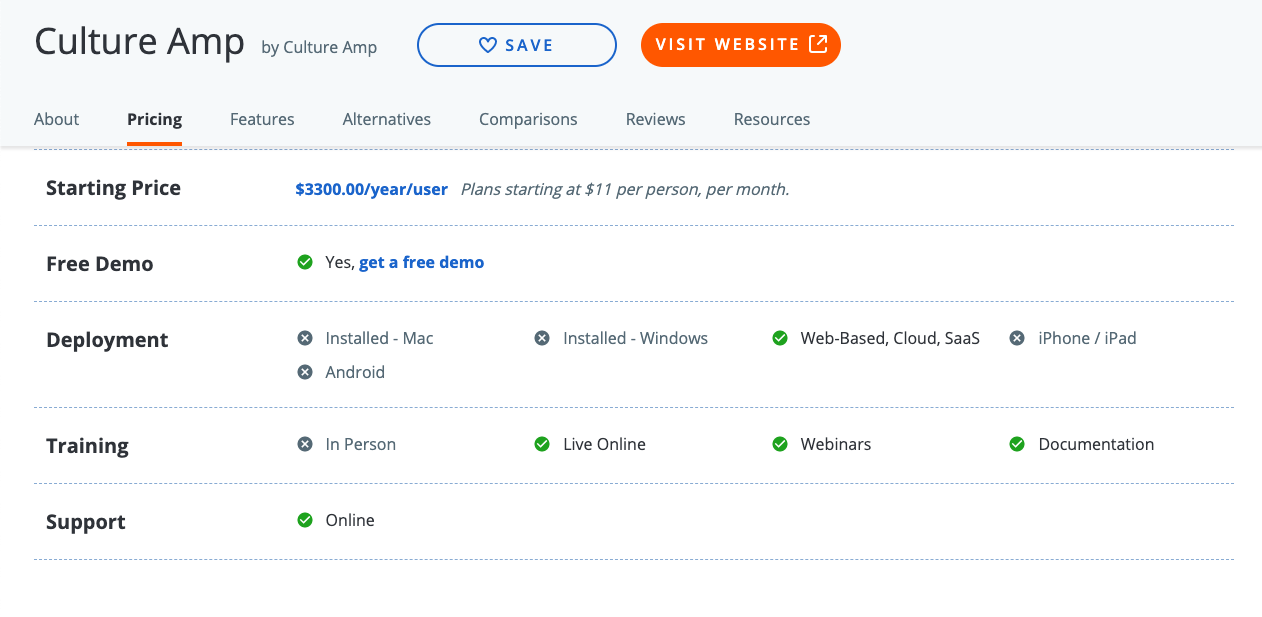
Task: Go to the Alternatives tab
Action: 387,119
